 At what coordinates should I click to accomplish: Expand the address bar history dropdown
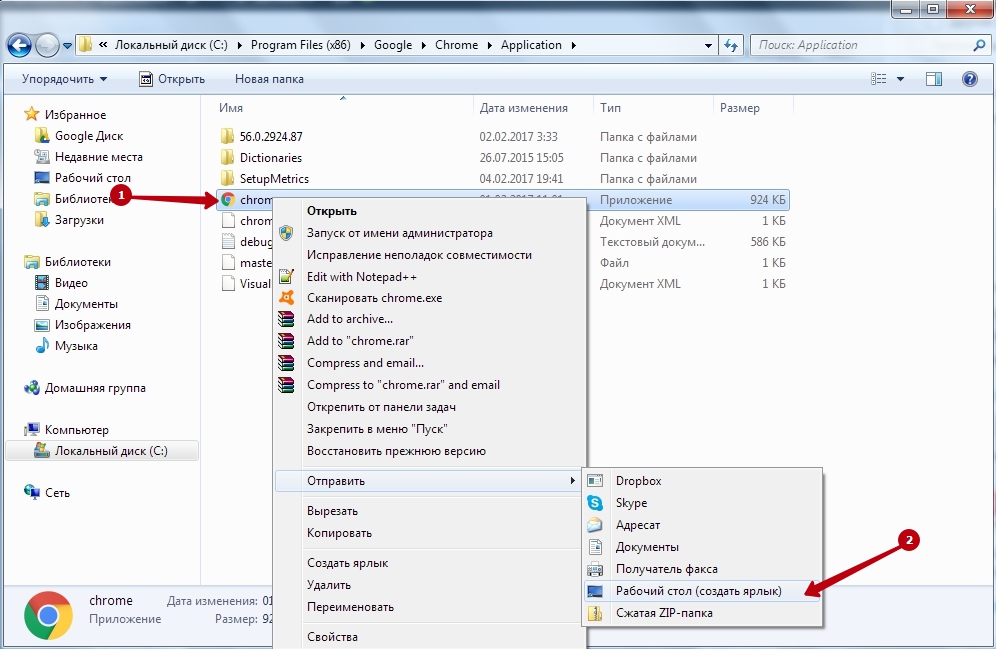pos(708,46)
